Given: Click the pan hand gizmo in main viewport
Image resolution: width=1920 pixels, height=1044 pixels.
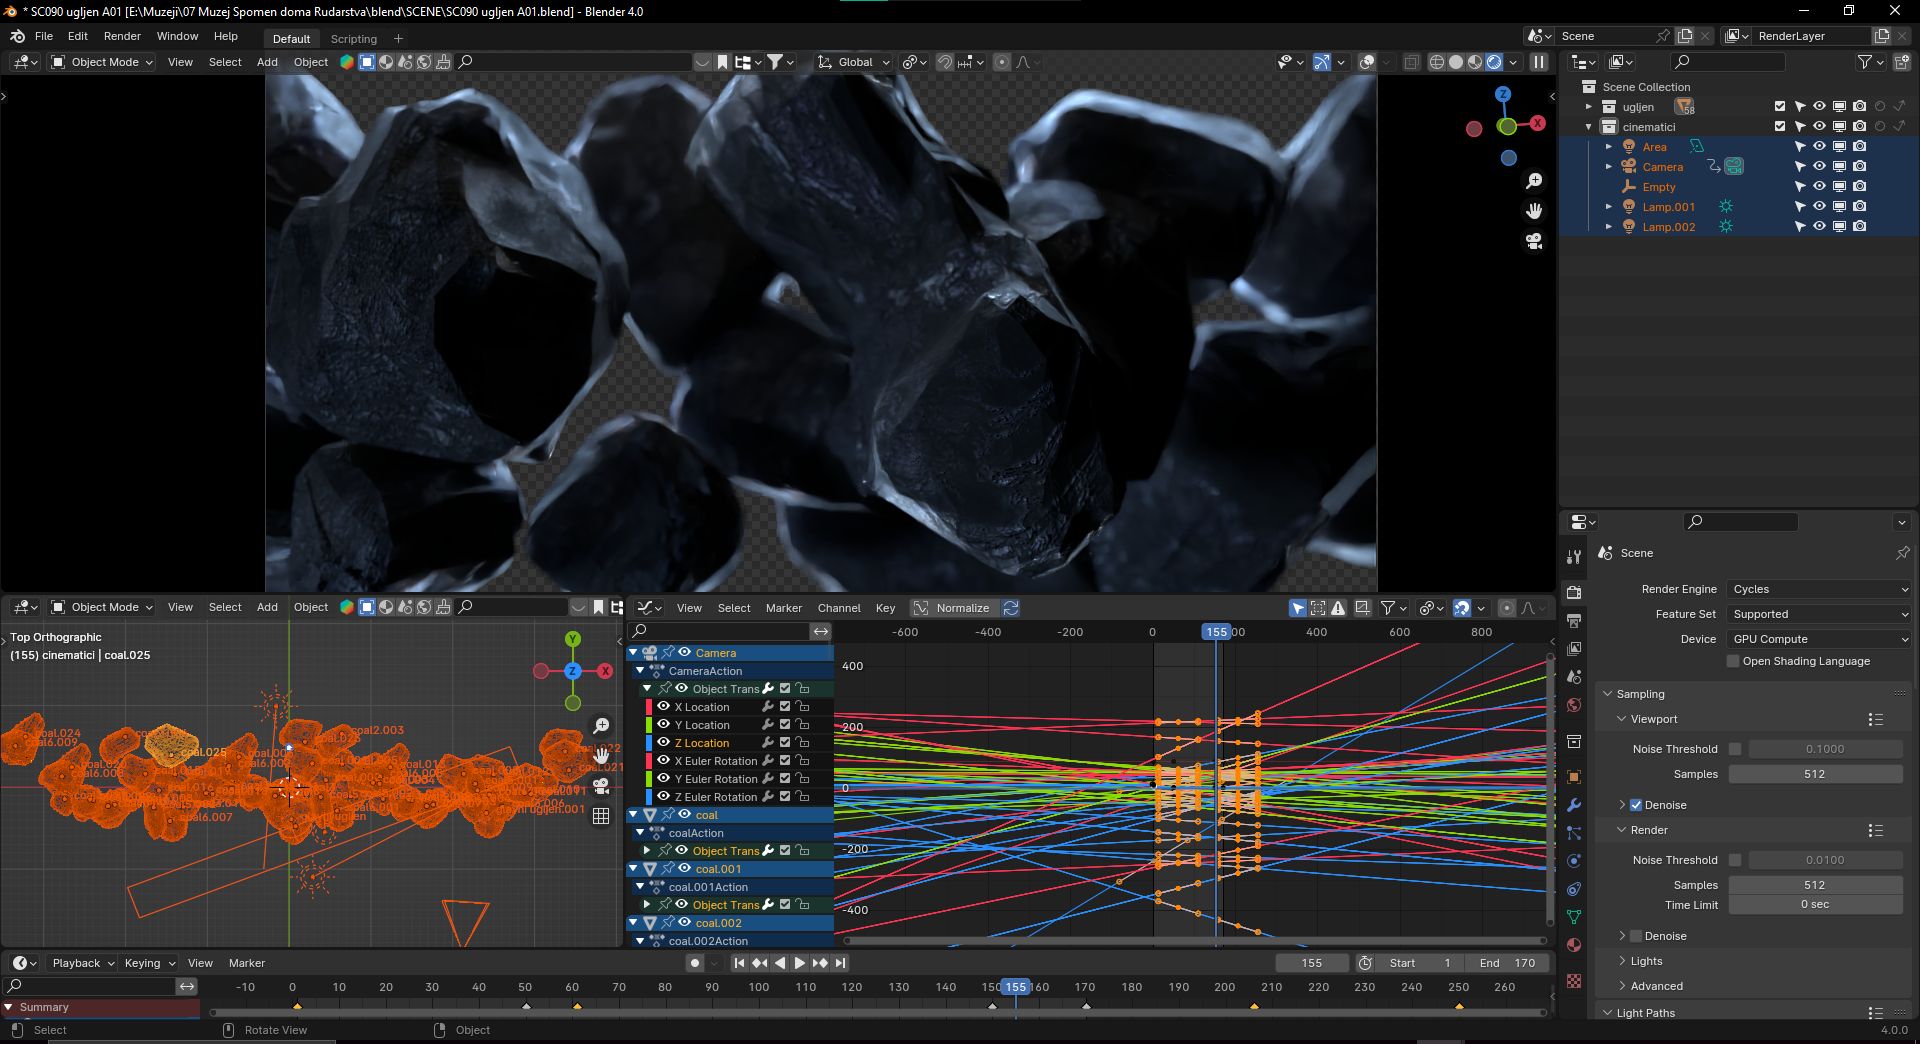Looking at the screenshot, I should coord(1534,211).
